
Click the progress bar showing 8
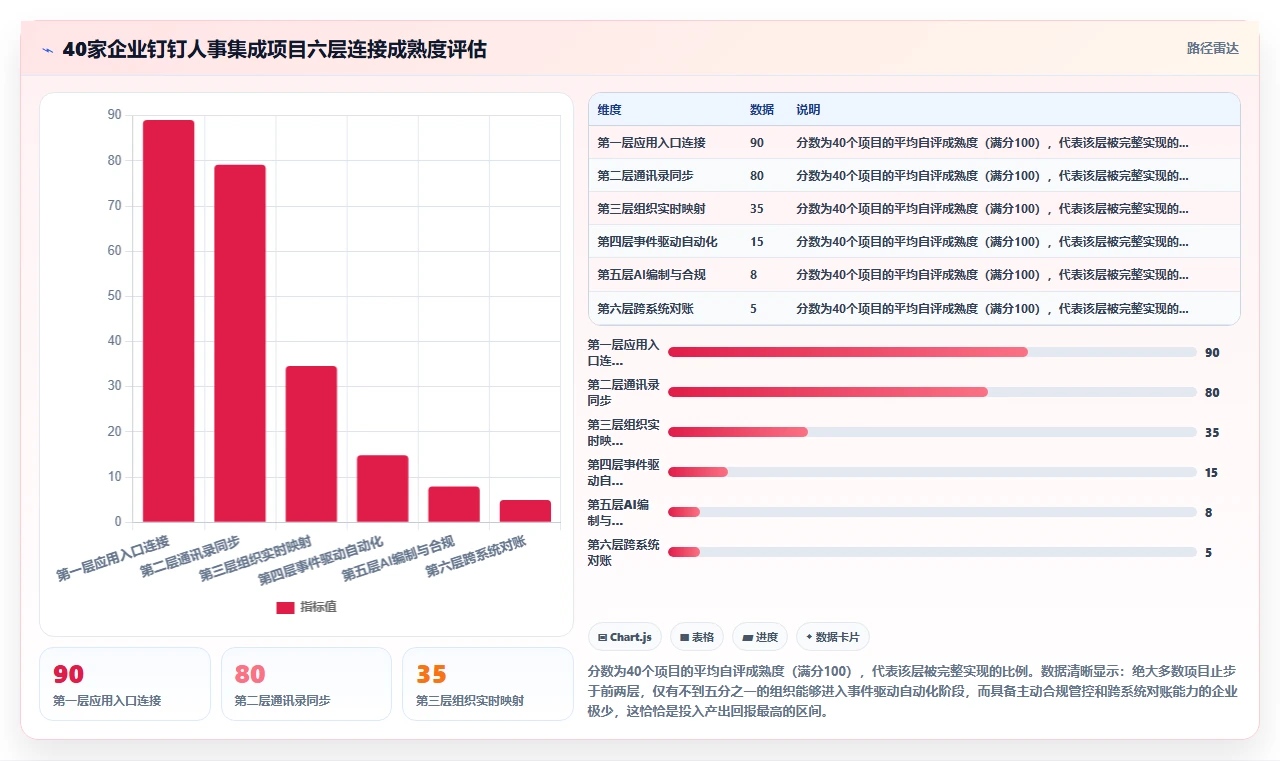[932, 512]
